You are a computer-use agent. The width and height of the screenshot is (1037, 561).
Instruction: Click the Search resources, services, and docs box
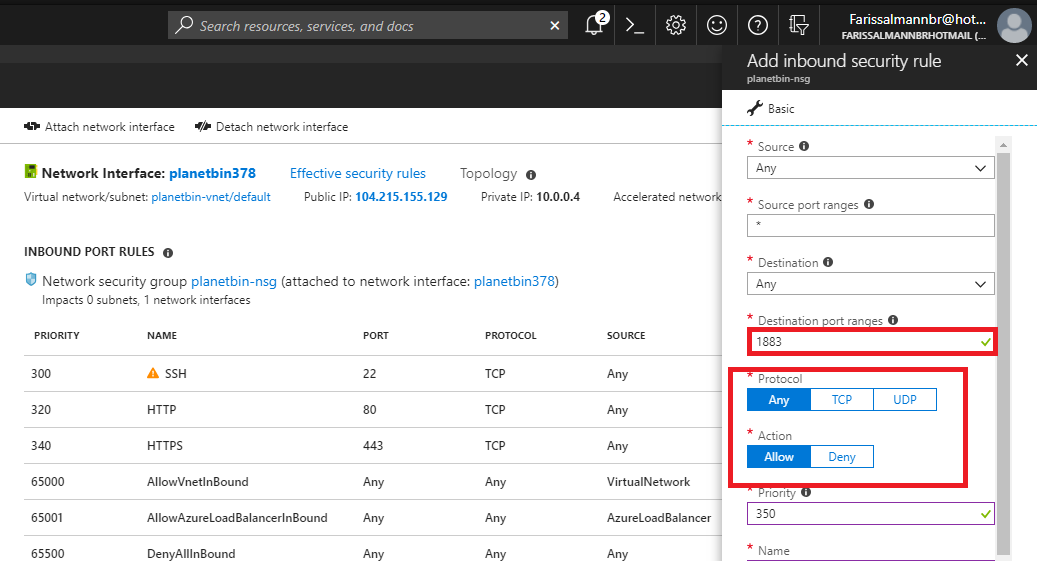[368, 25]
